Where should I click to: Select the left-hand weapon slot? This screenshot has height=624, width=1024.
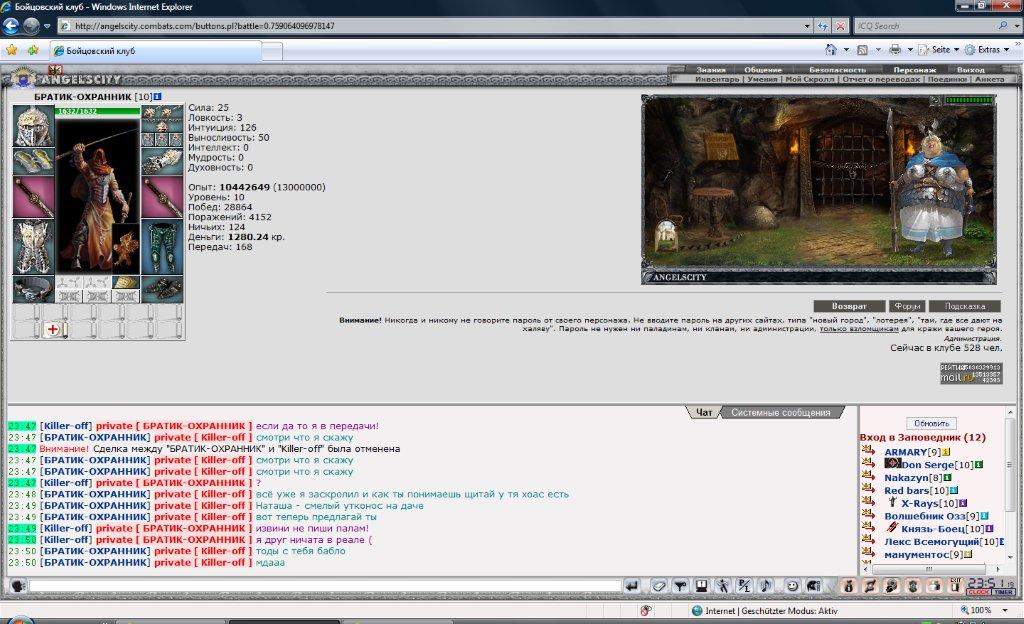pos(33,196)
